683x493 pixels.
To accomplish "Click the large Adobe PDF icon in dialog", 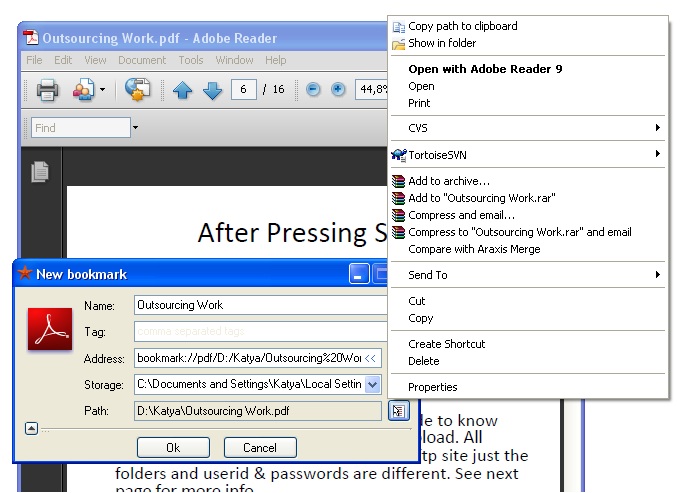I will pos(50,329).
